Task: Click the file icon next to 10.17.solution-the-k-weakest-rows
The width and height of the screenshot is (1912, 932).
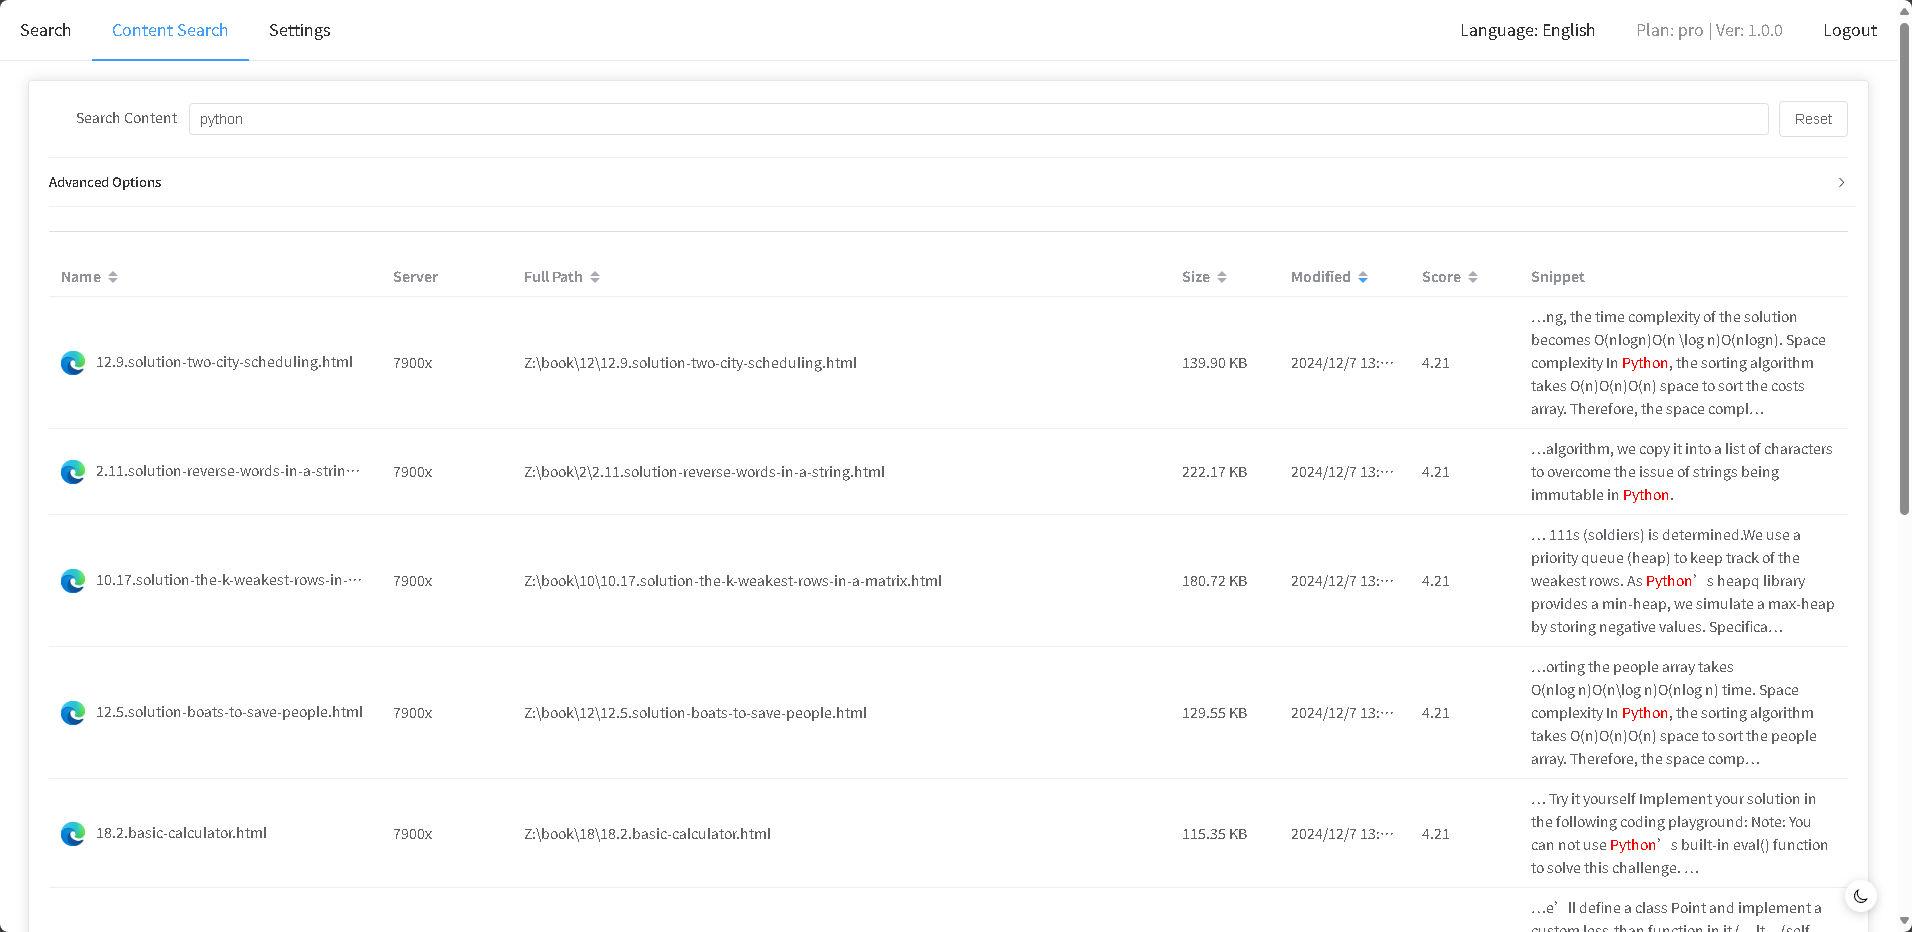Action: coord(73,581)
